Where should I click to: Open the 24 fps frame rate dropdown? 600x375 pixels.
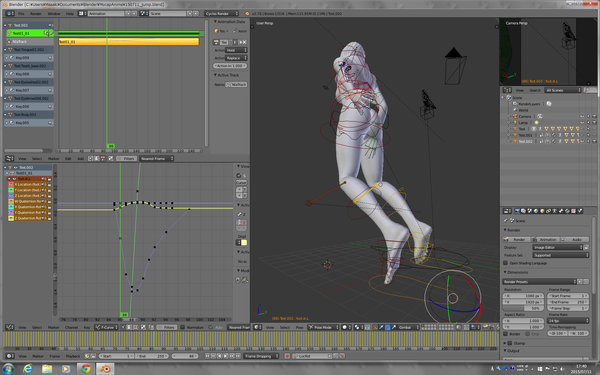pyautogui.click(x=568, y=321)
